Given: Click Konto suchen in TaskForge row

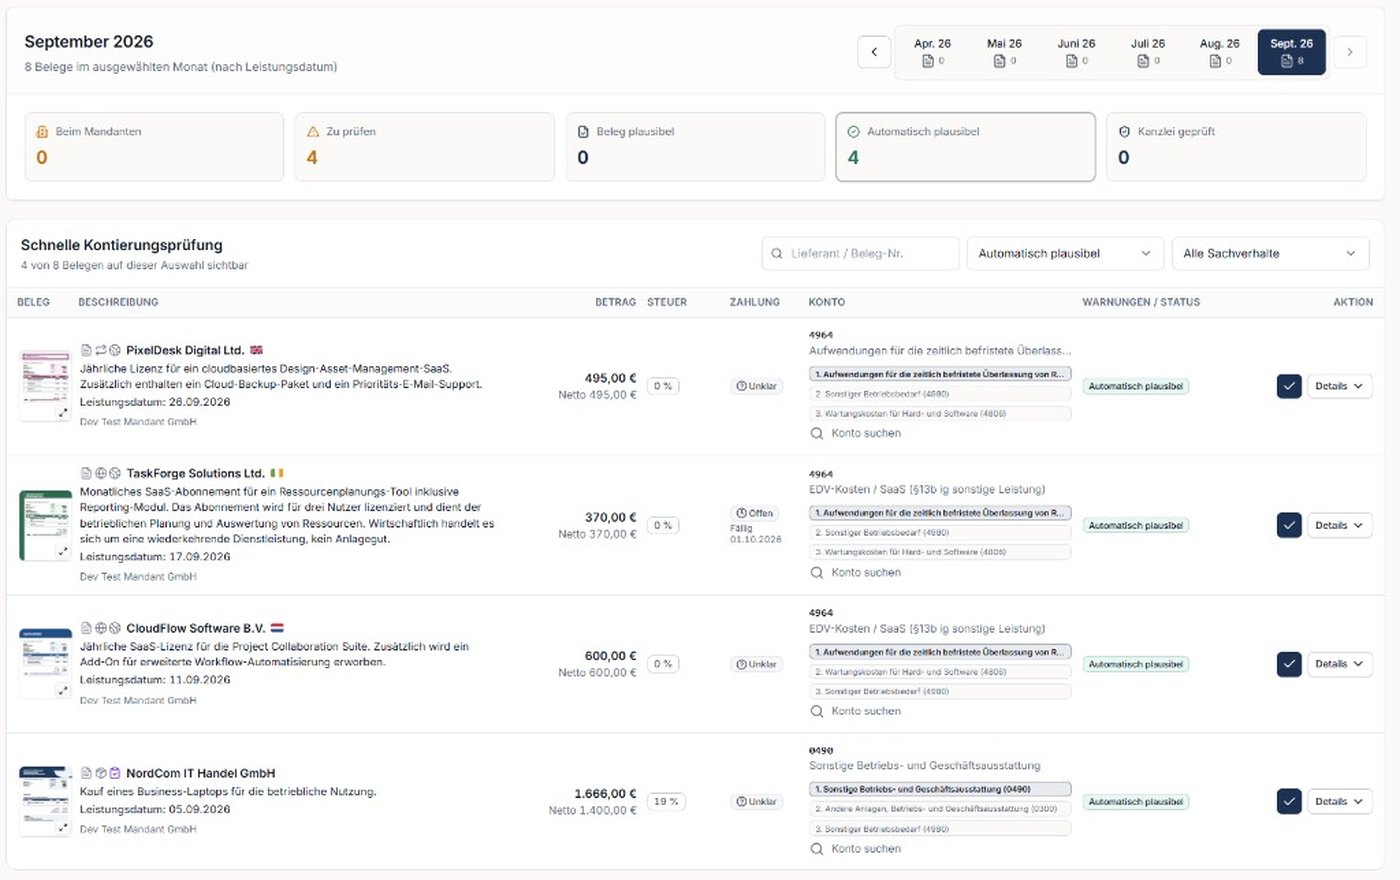Looking at the screenshot, I should 856,572.
